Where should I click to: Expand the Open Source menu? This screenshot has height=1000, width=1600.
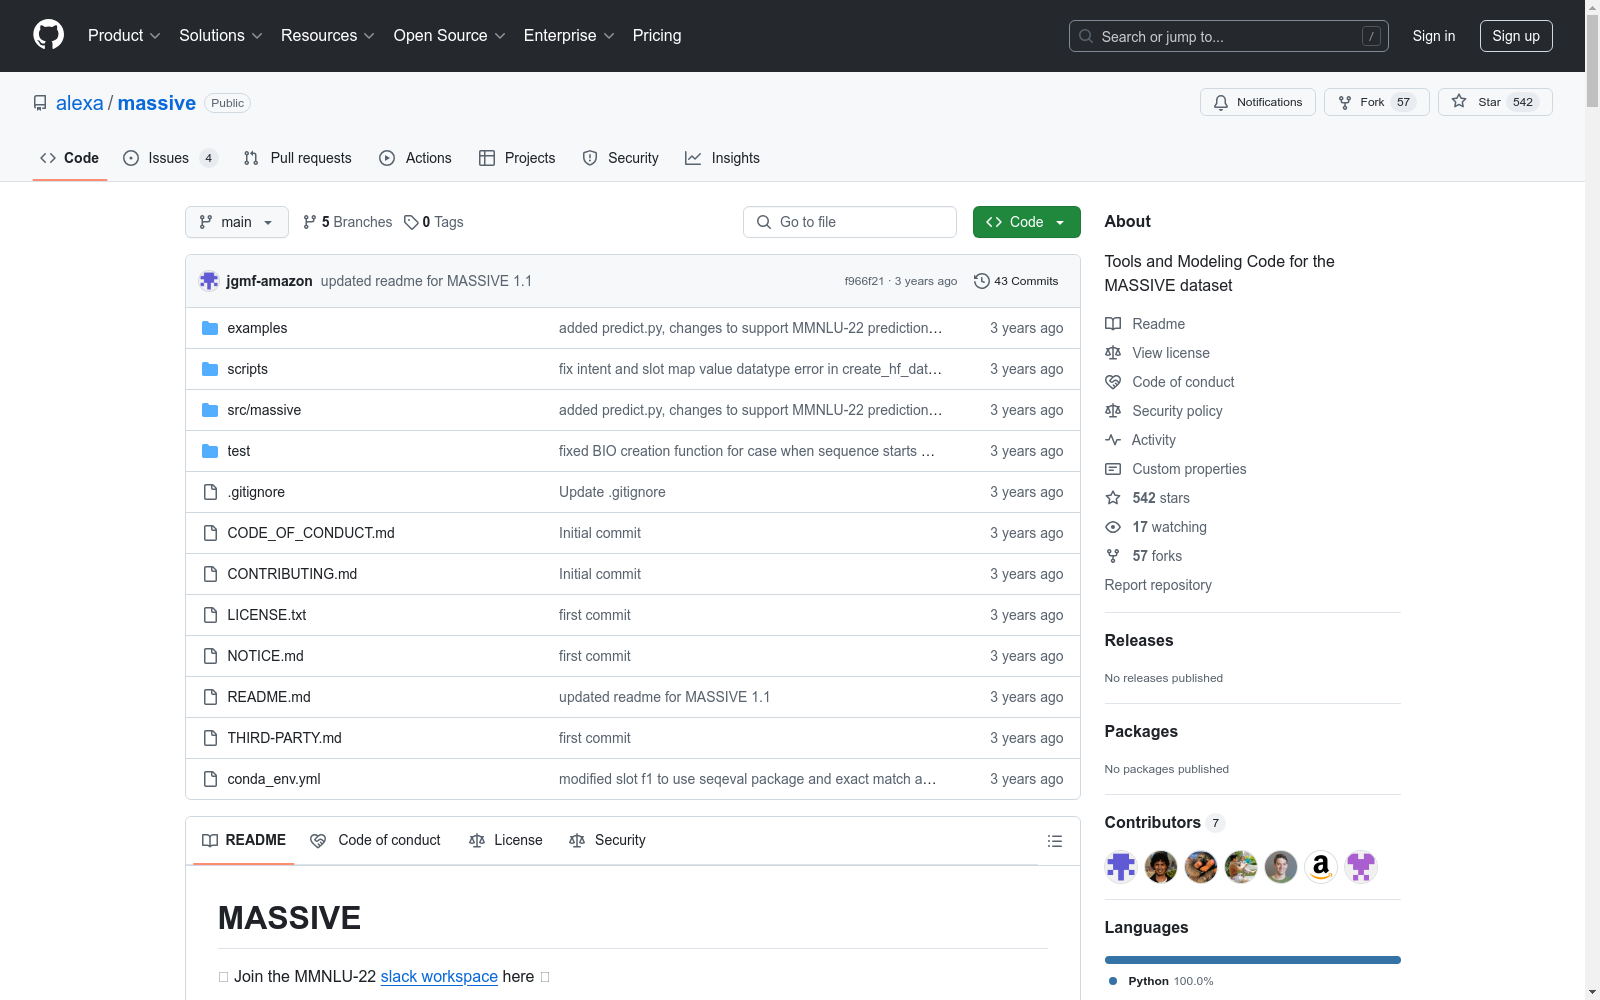[x=450, y=36]
